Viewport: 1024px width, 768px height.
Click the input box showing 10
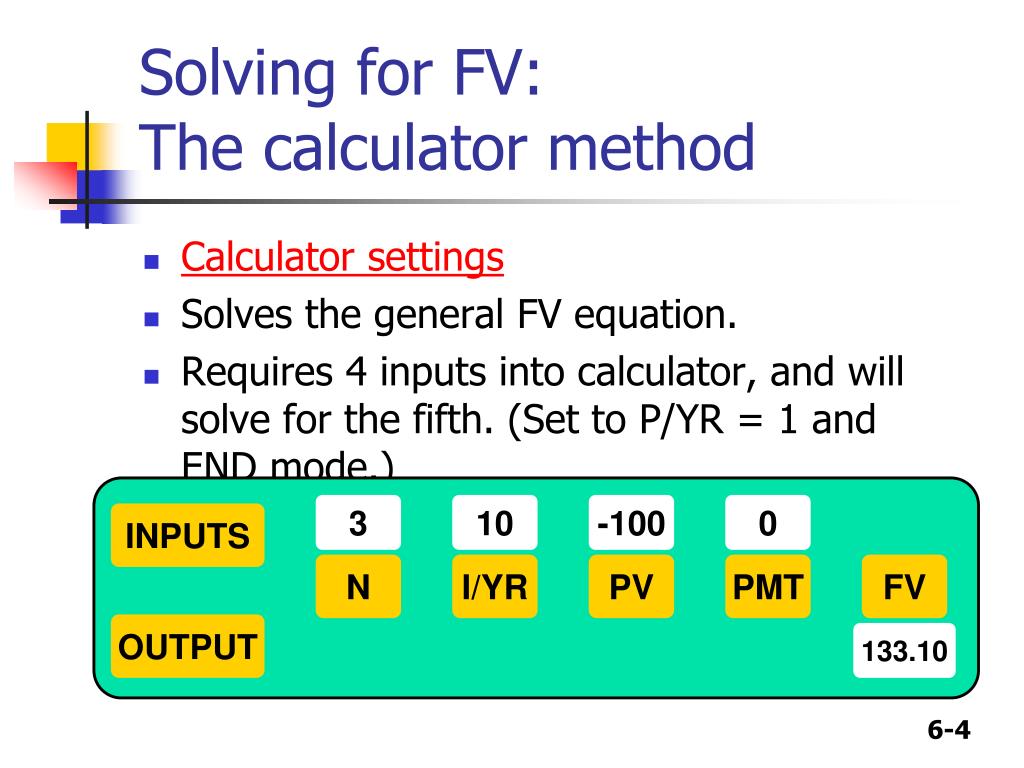coord(494,522)
